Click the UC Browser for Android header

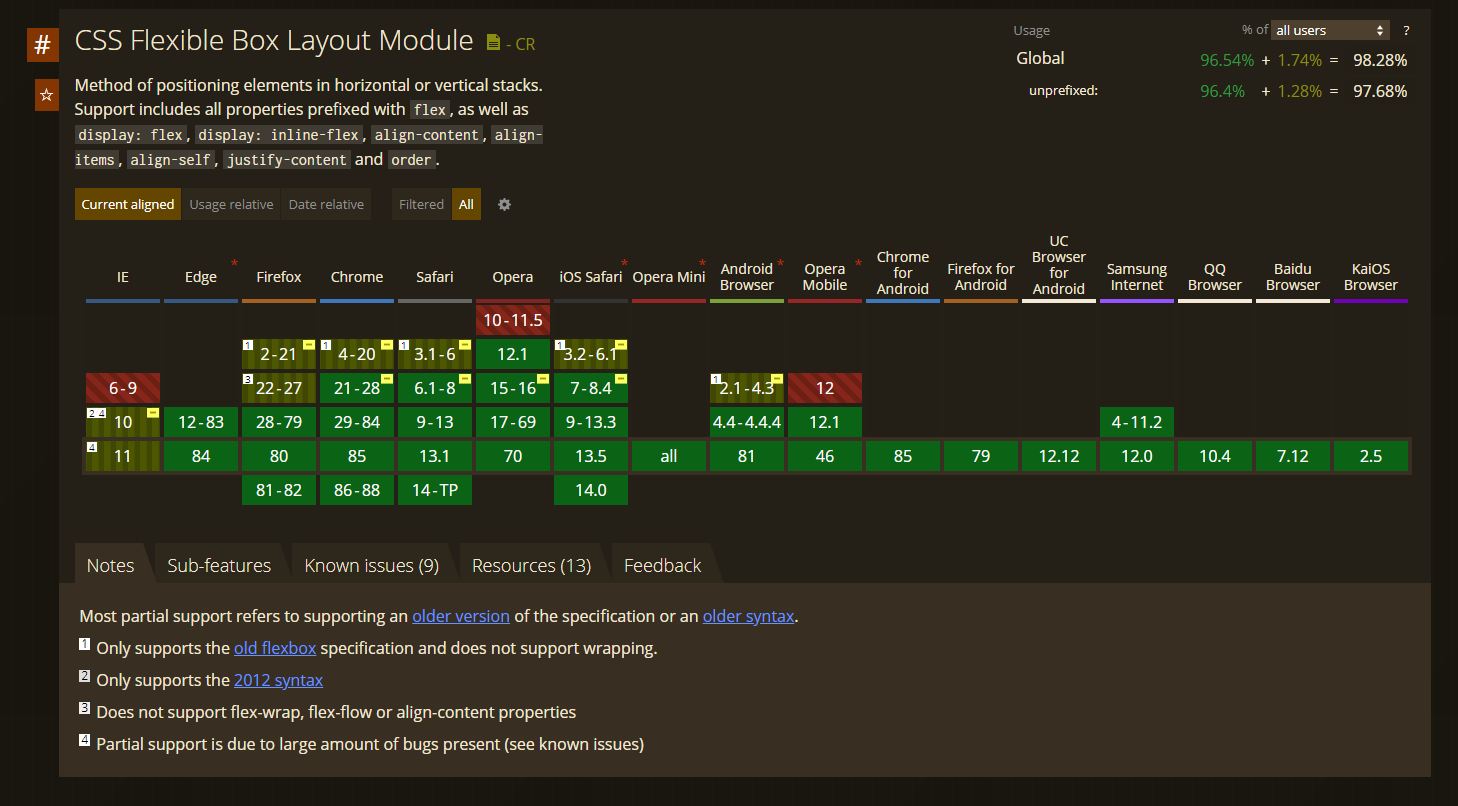1059,265
